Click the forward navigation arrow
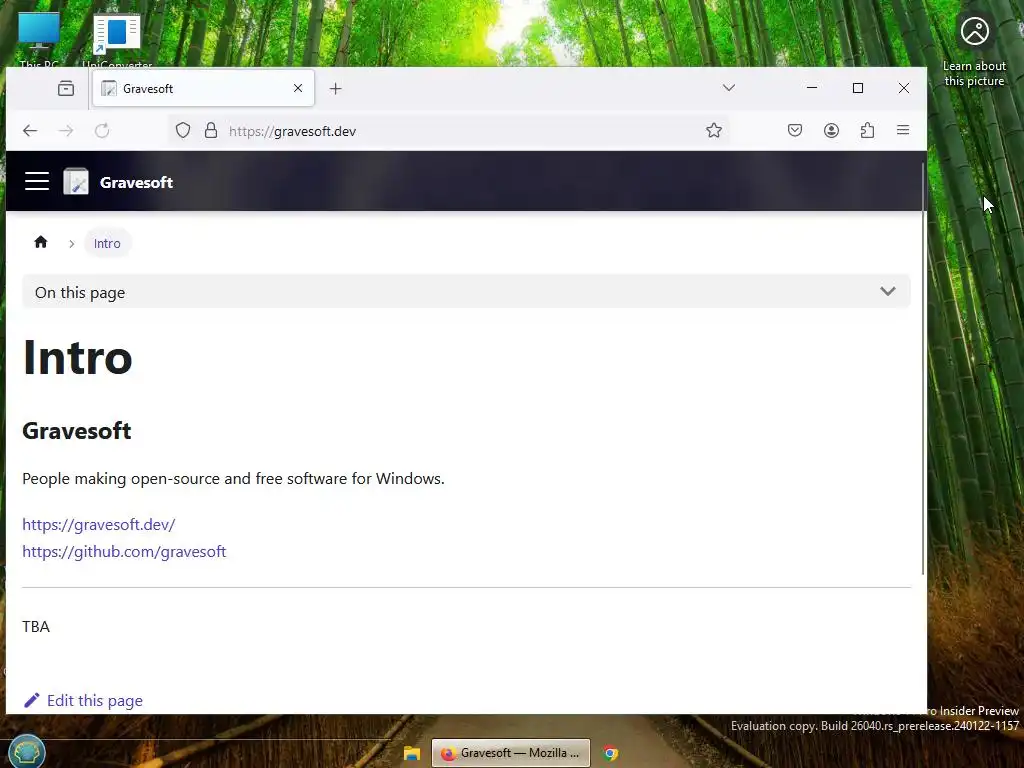 click(66, 131)
